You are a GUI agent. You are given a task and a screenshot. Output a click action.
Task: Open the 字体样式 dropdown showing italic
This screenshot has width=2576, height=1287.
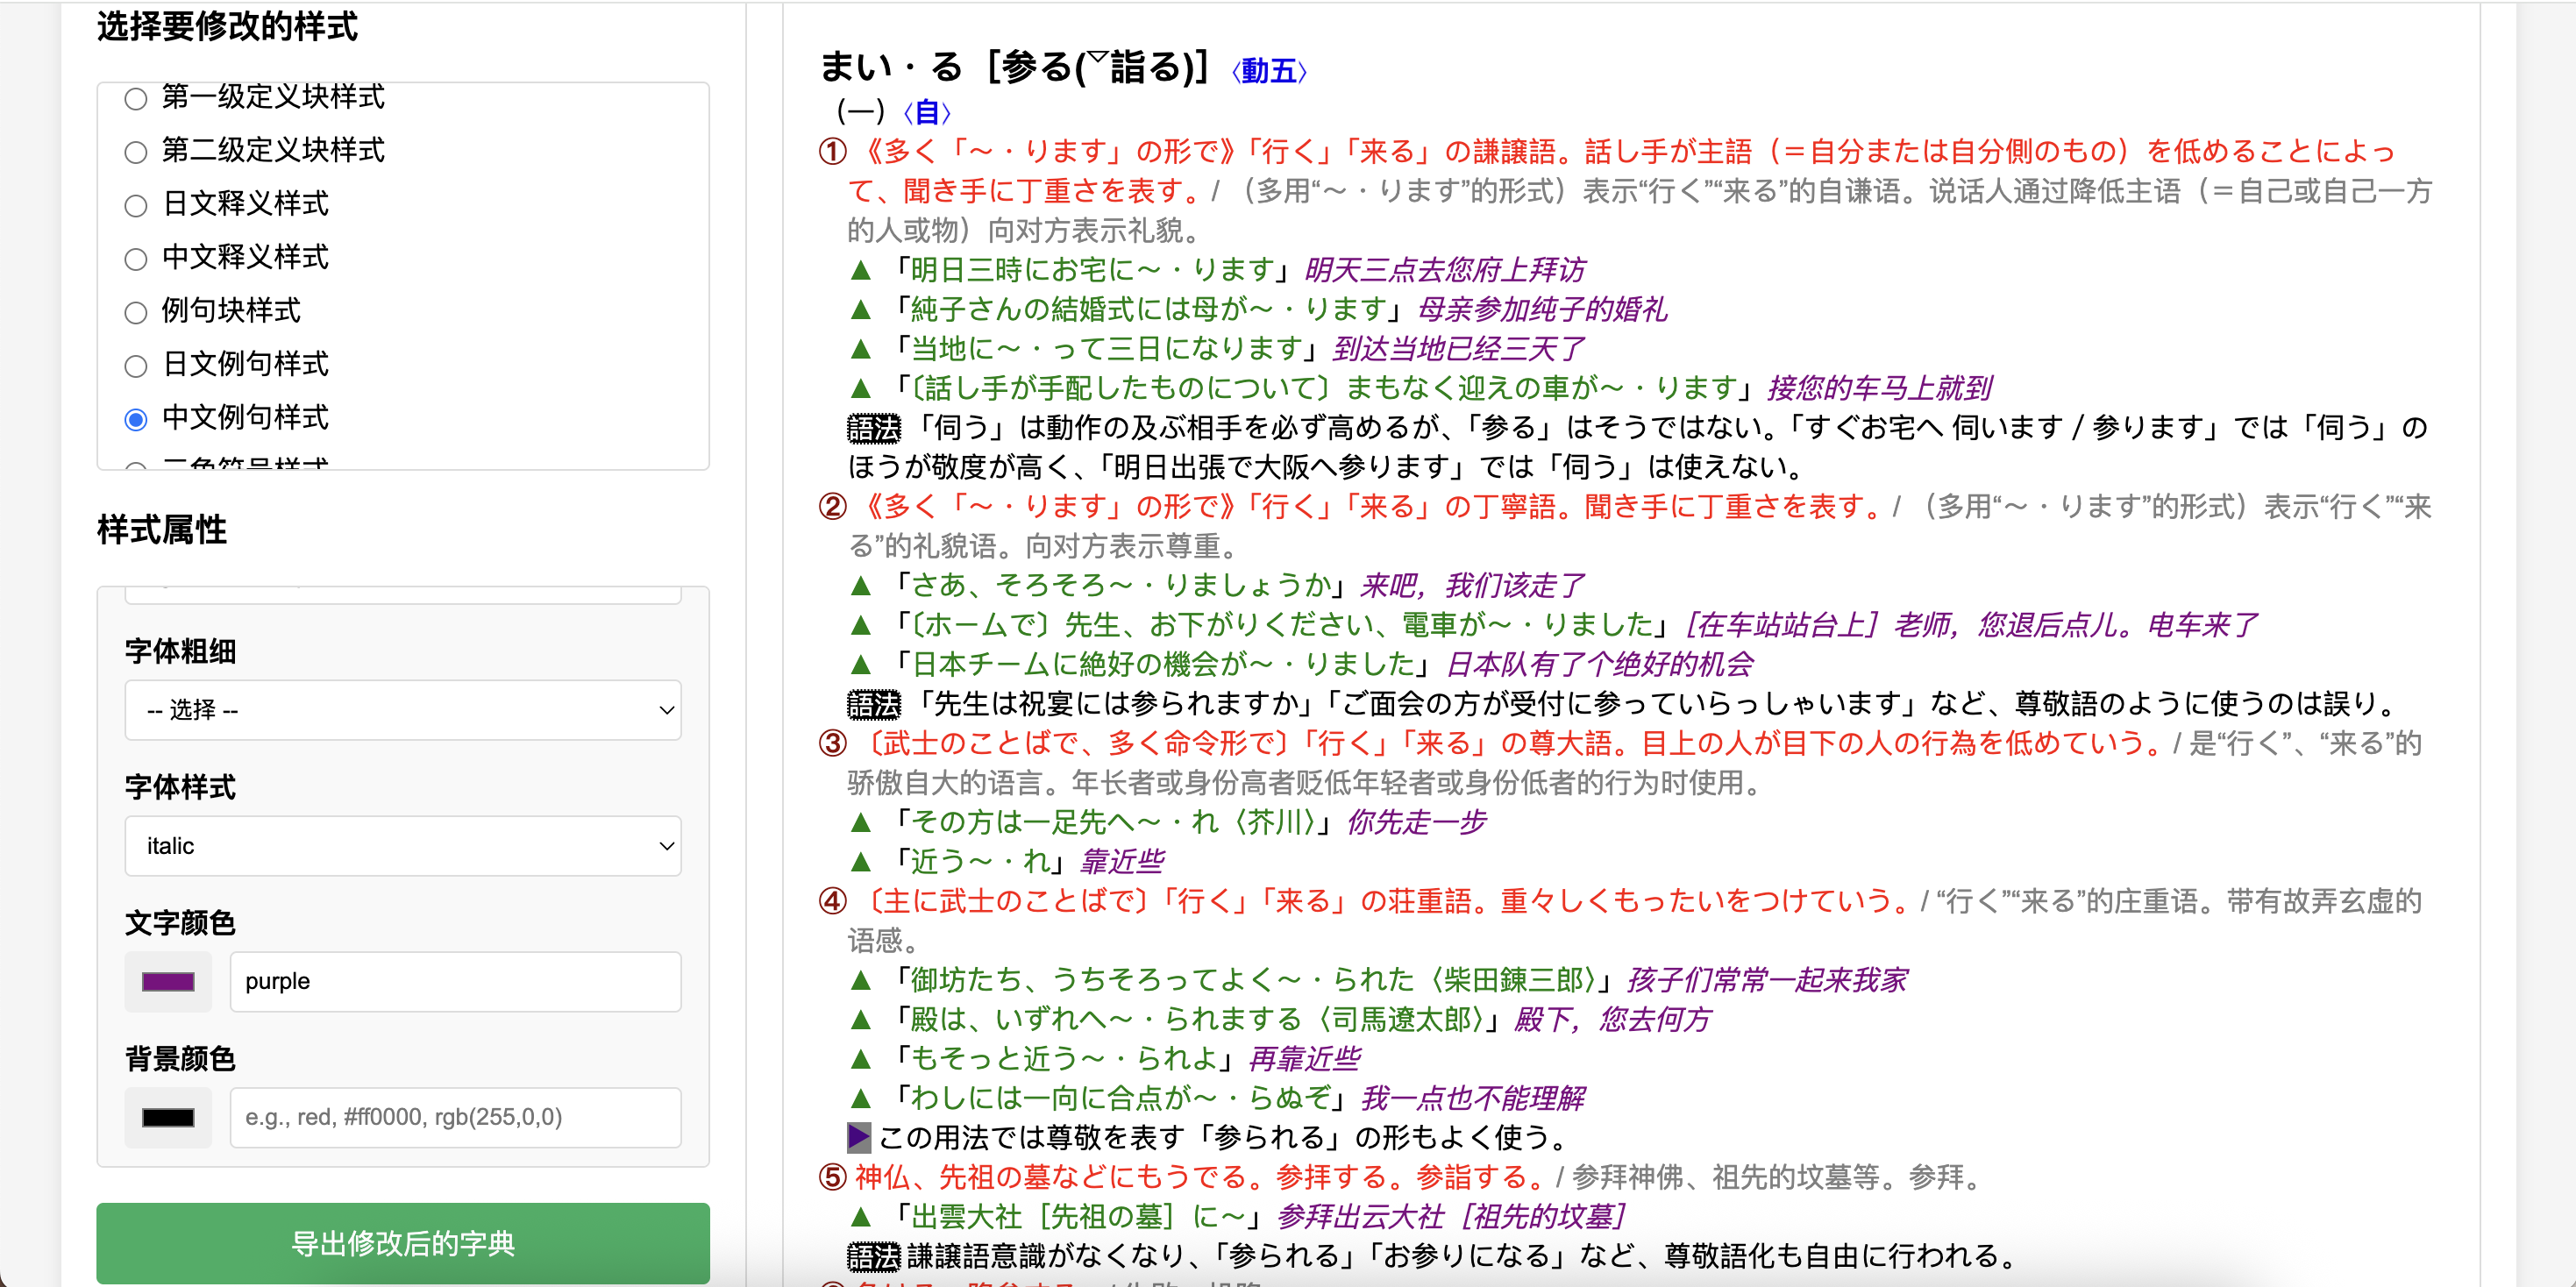point(402,846)
